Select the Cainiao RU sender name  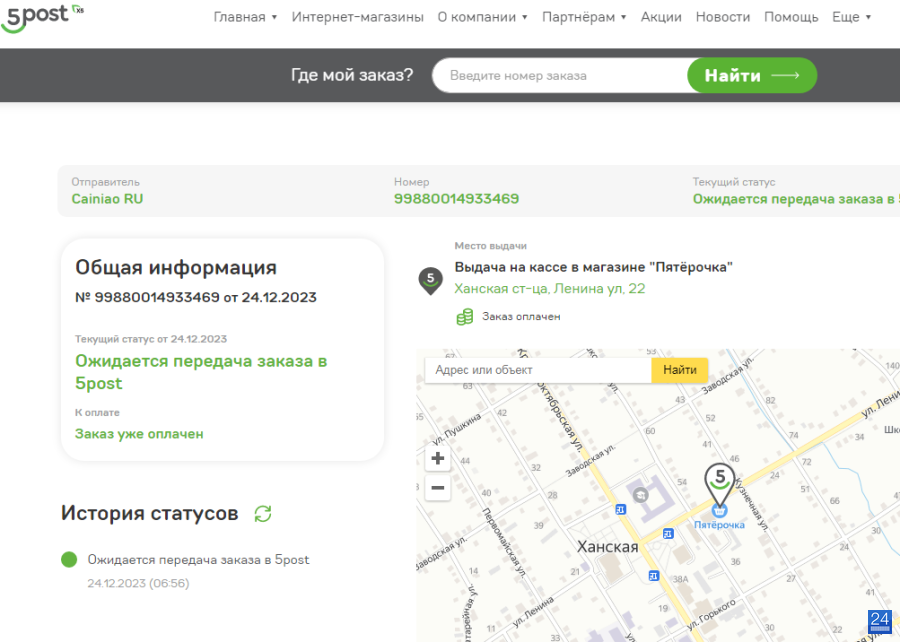(107, 199)
